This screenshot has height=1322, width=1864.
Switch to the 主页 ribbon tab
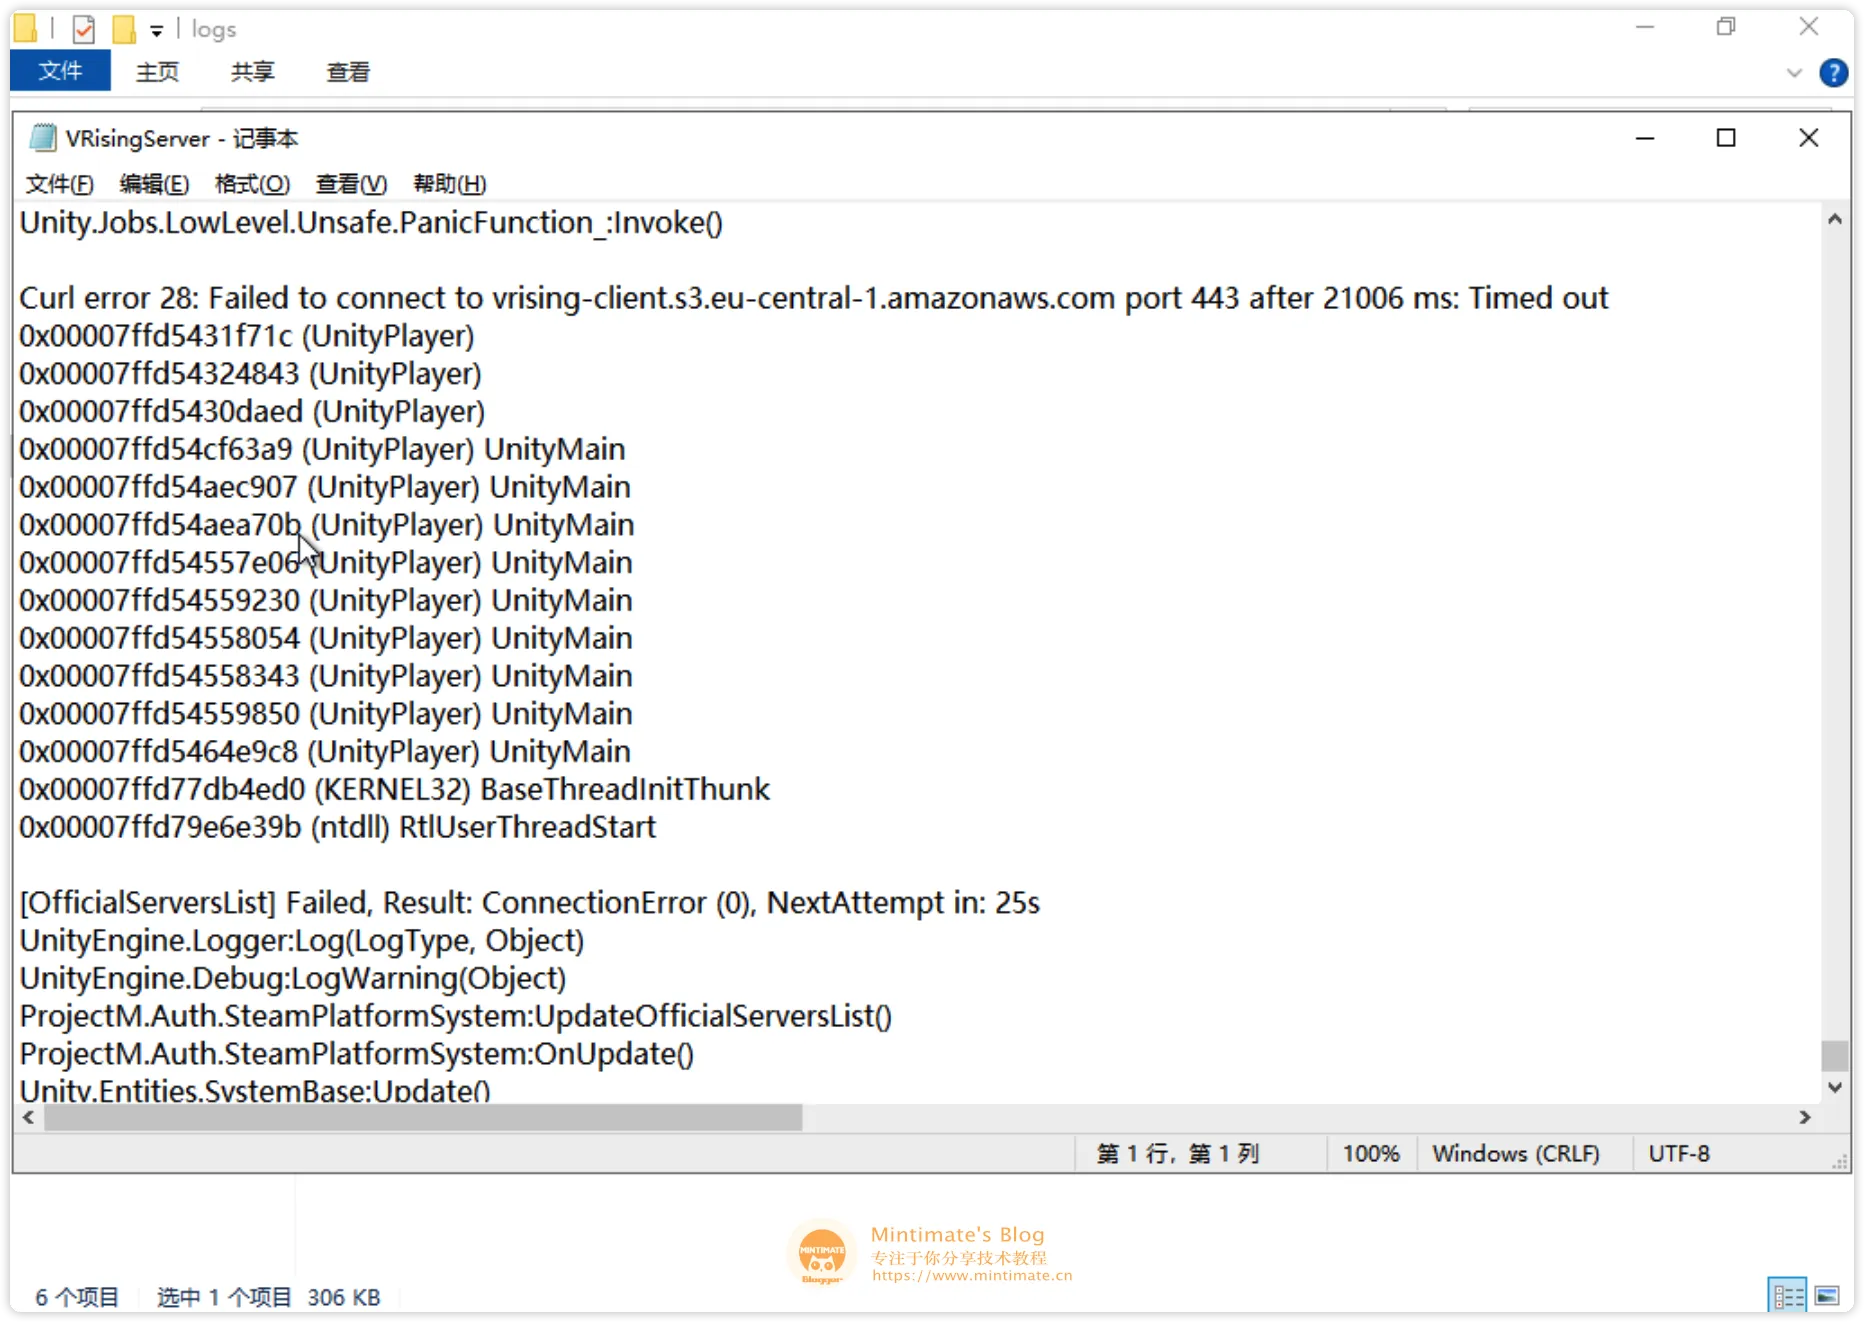coord(157,72)
